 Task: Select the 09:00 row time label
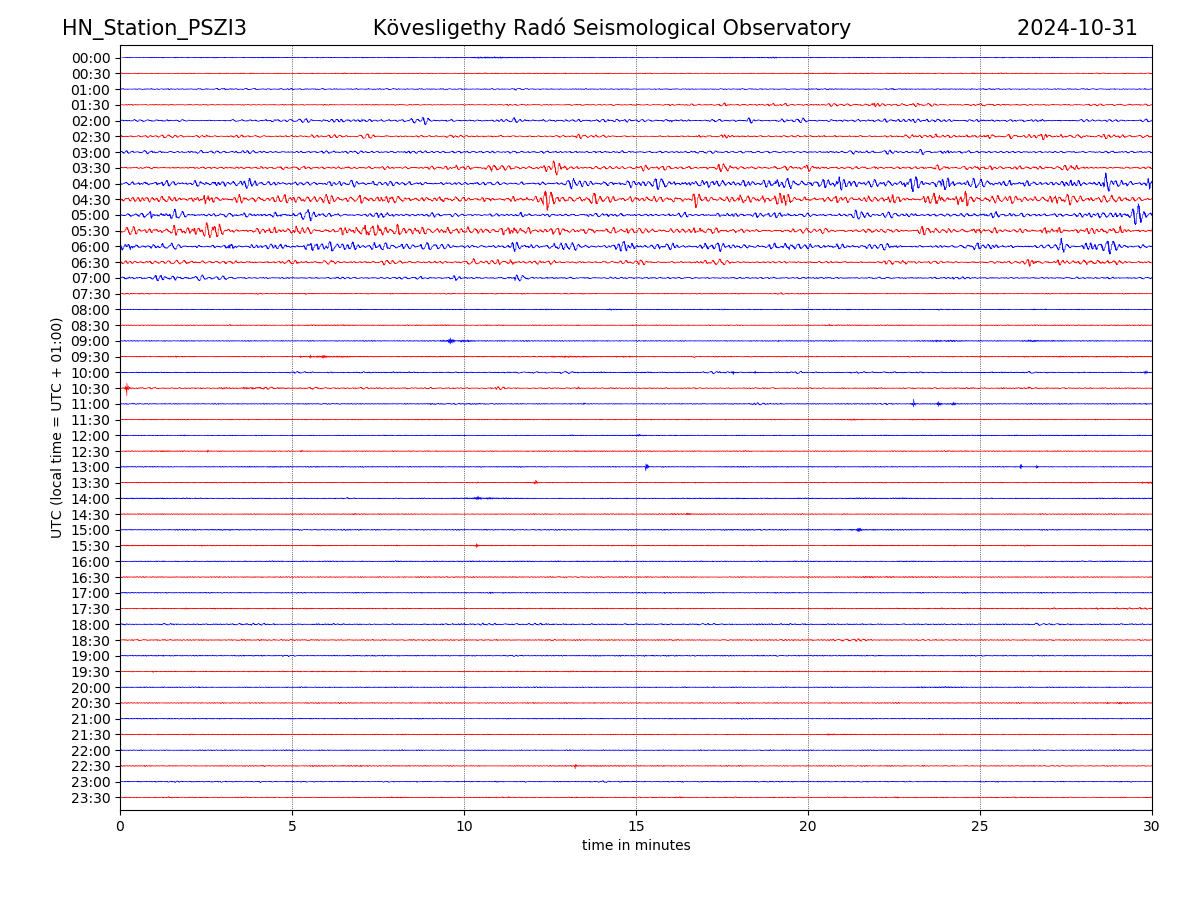pos(91,341)
